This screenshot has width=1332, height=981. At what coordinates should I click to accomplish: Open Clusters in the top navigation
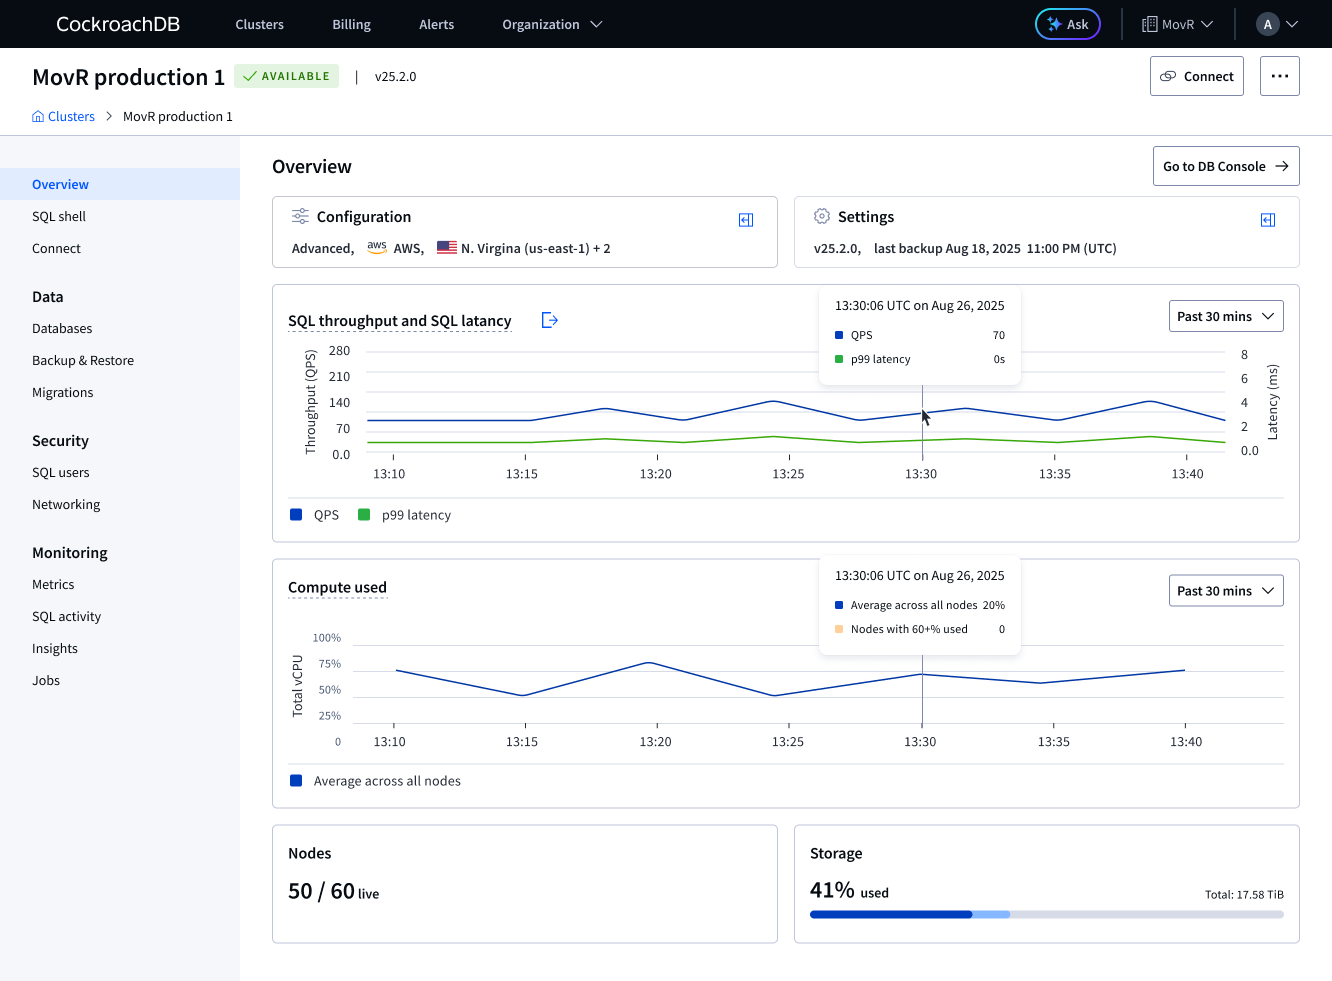(x=260, y=24)
